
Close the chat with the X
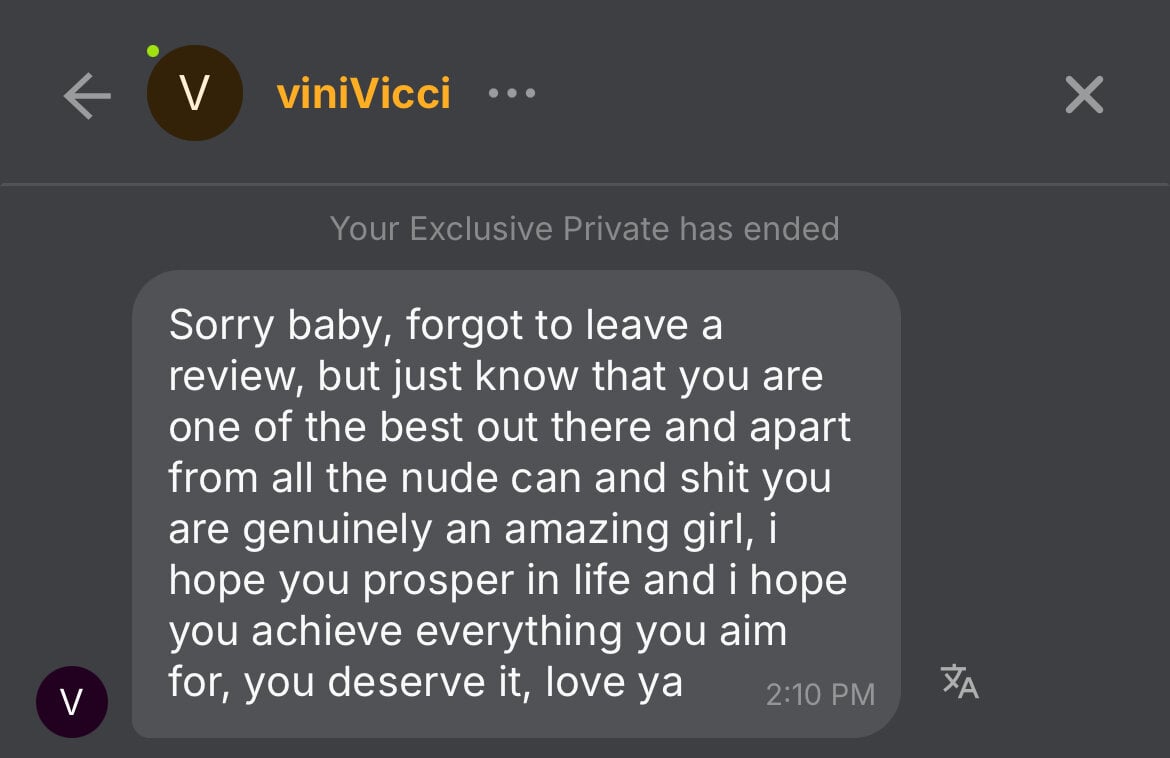click(x=1084, y=95)
